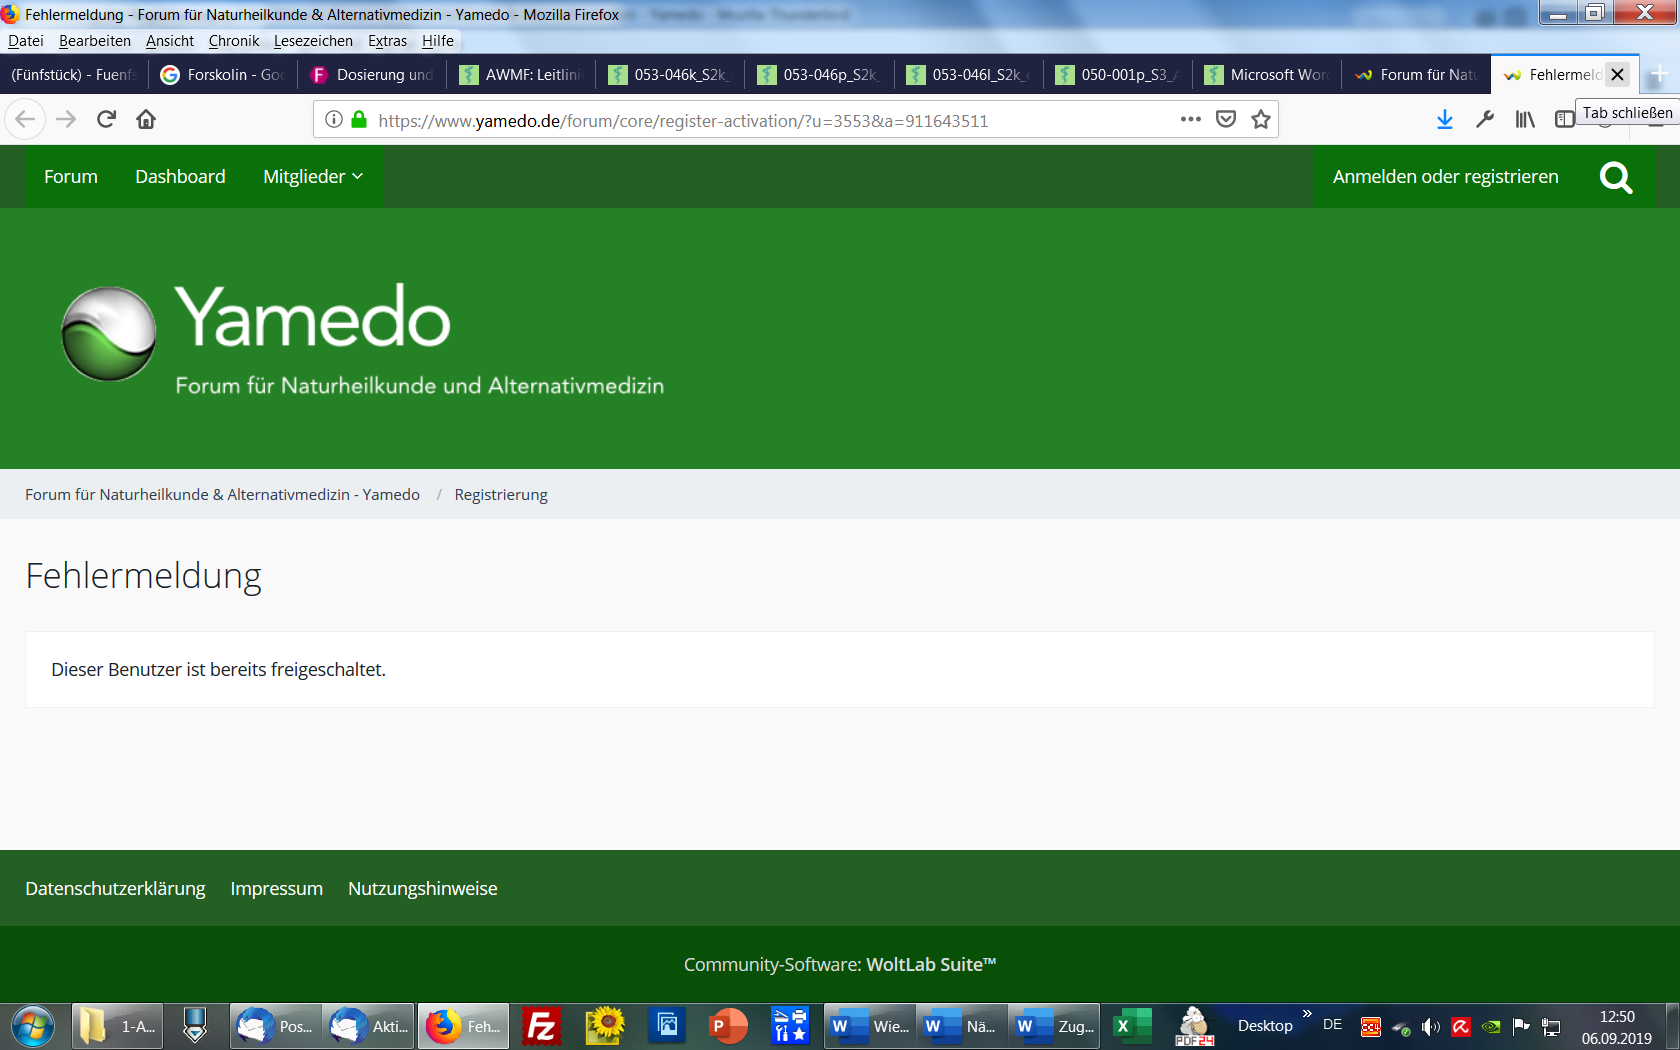This screenshot has height=1050, width=1680.
Task: Open the Firefox library icon
Action: pos(1525,120)
